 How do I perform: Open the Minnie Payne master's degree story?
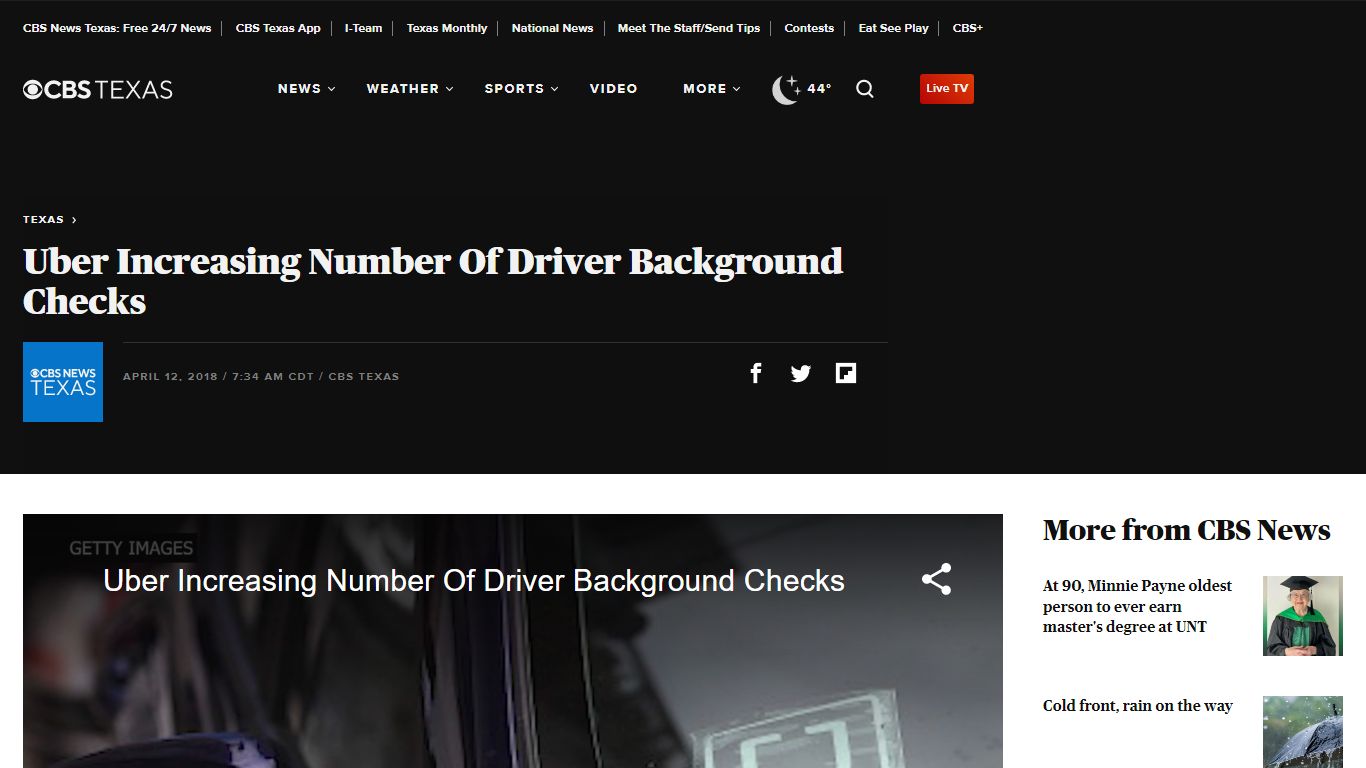point(1138,606)
